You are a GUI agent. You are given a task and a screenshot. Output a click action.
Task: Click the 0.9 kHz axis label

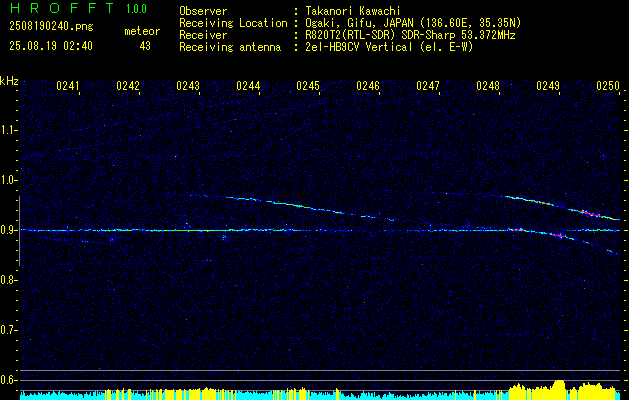[x=8, y=230]
